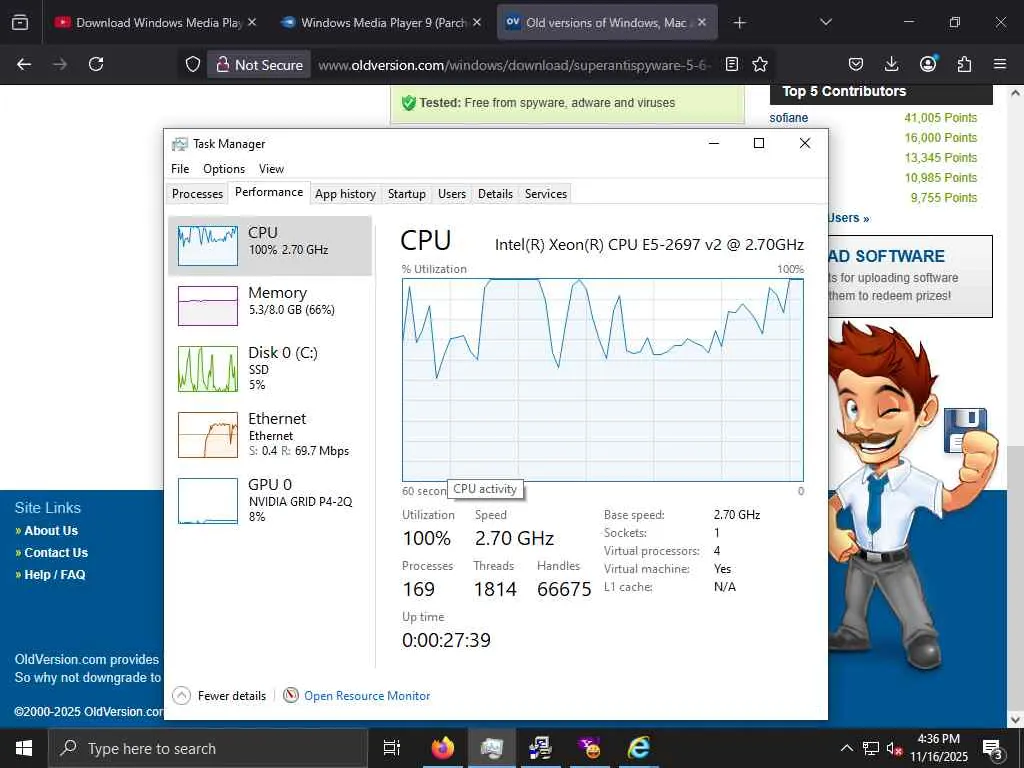1024x768 pixels.
Task: Click Not Secure lock indicator
Action: 259,65
